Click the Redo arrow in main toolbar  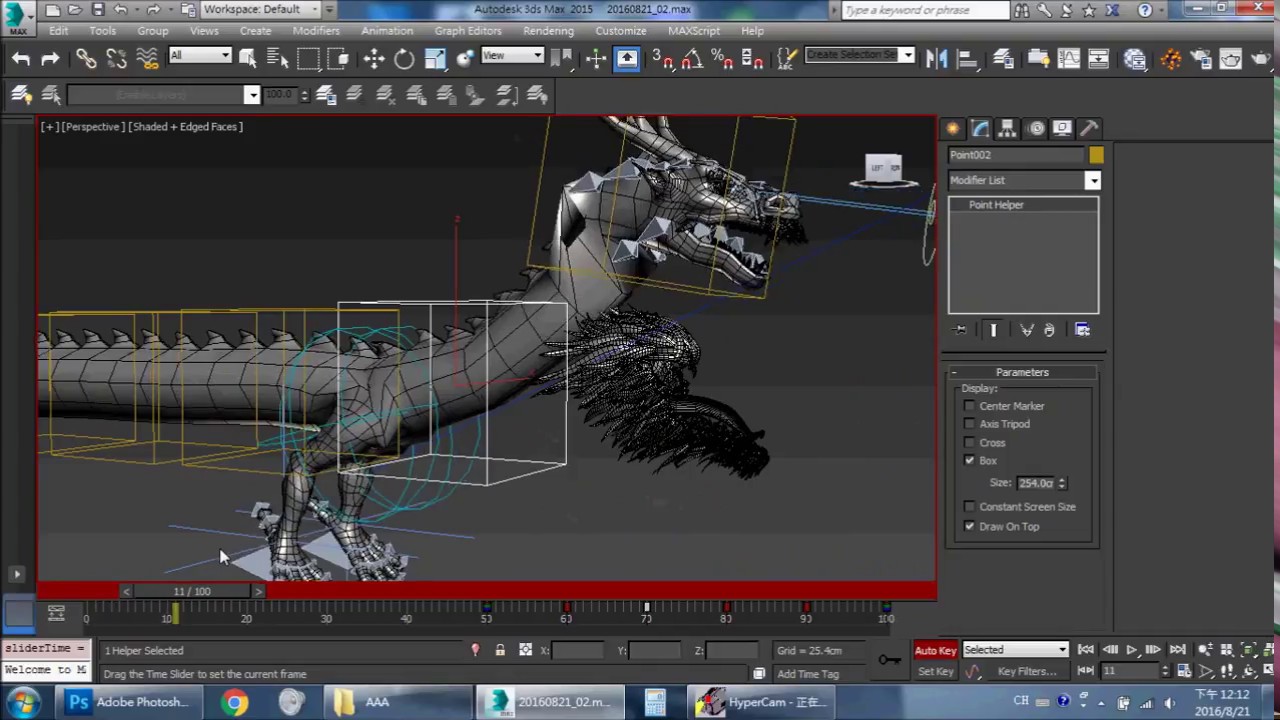tap(50, 59)
